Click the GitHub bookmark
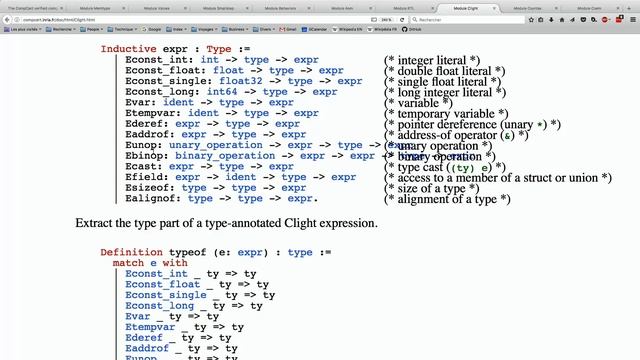The height and width of the screenshot is (360, 640). [411, 29]
